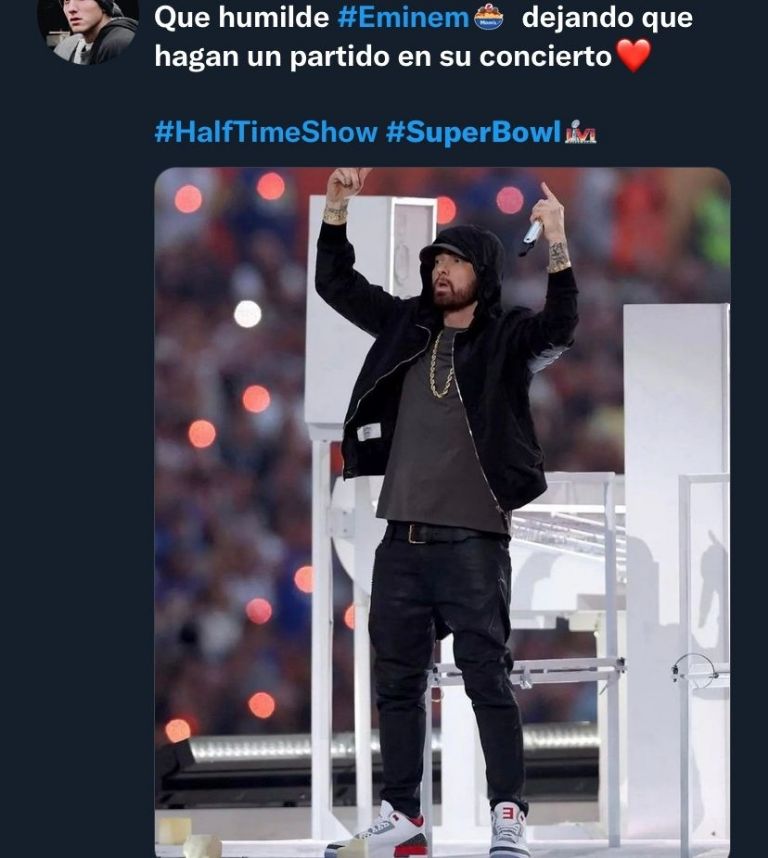Image resolution: width=768 pixels, height=858 pixels.
Task: Click the sneaker with the red E logo
Action: click(509, 826)
